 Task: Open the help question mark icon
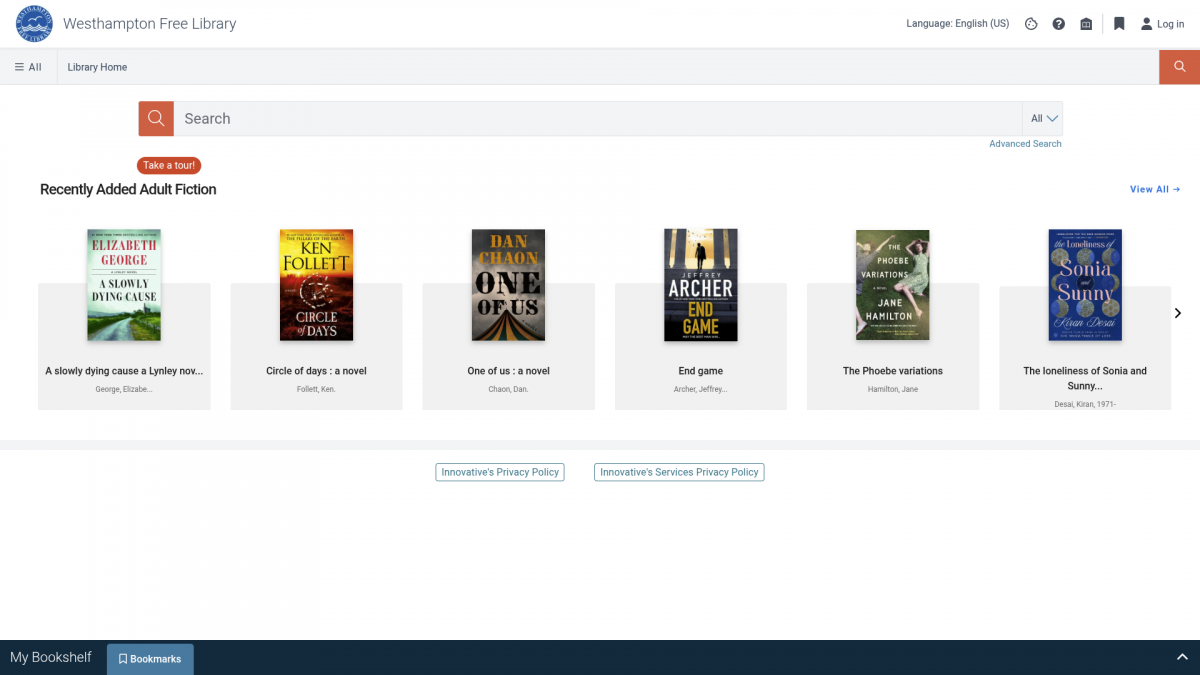coord(1058,24)
